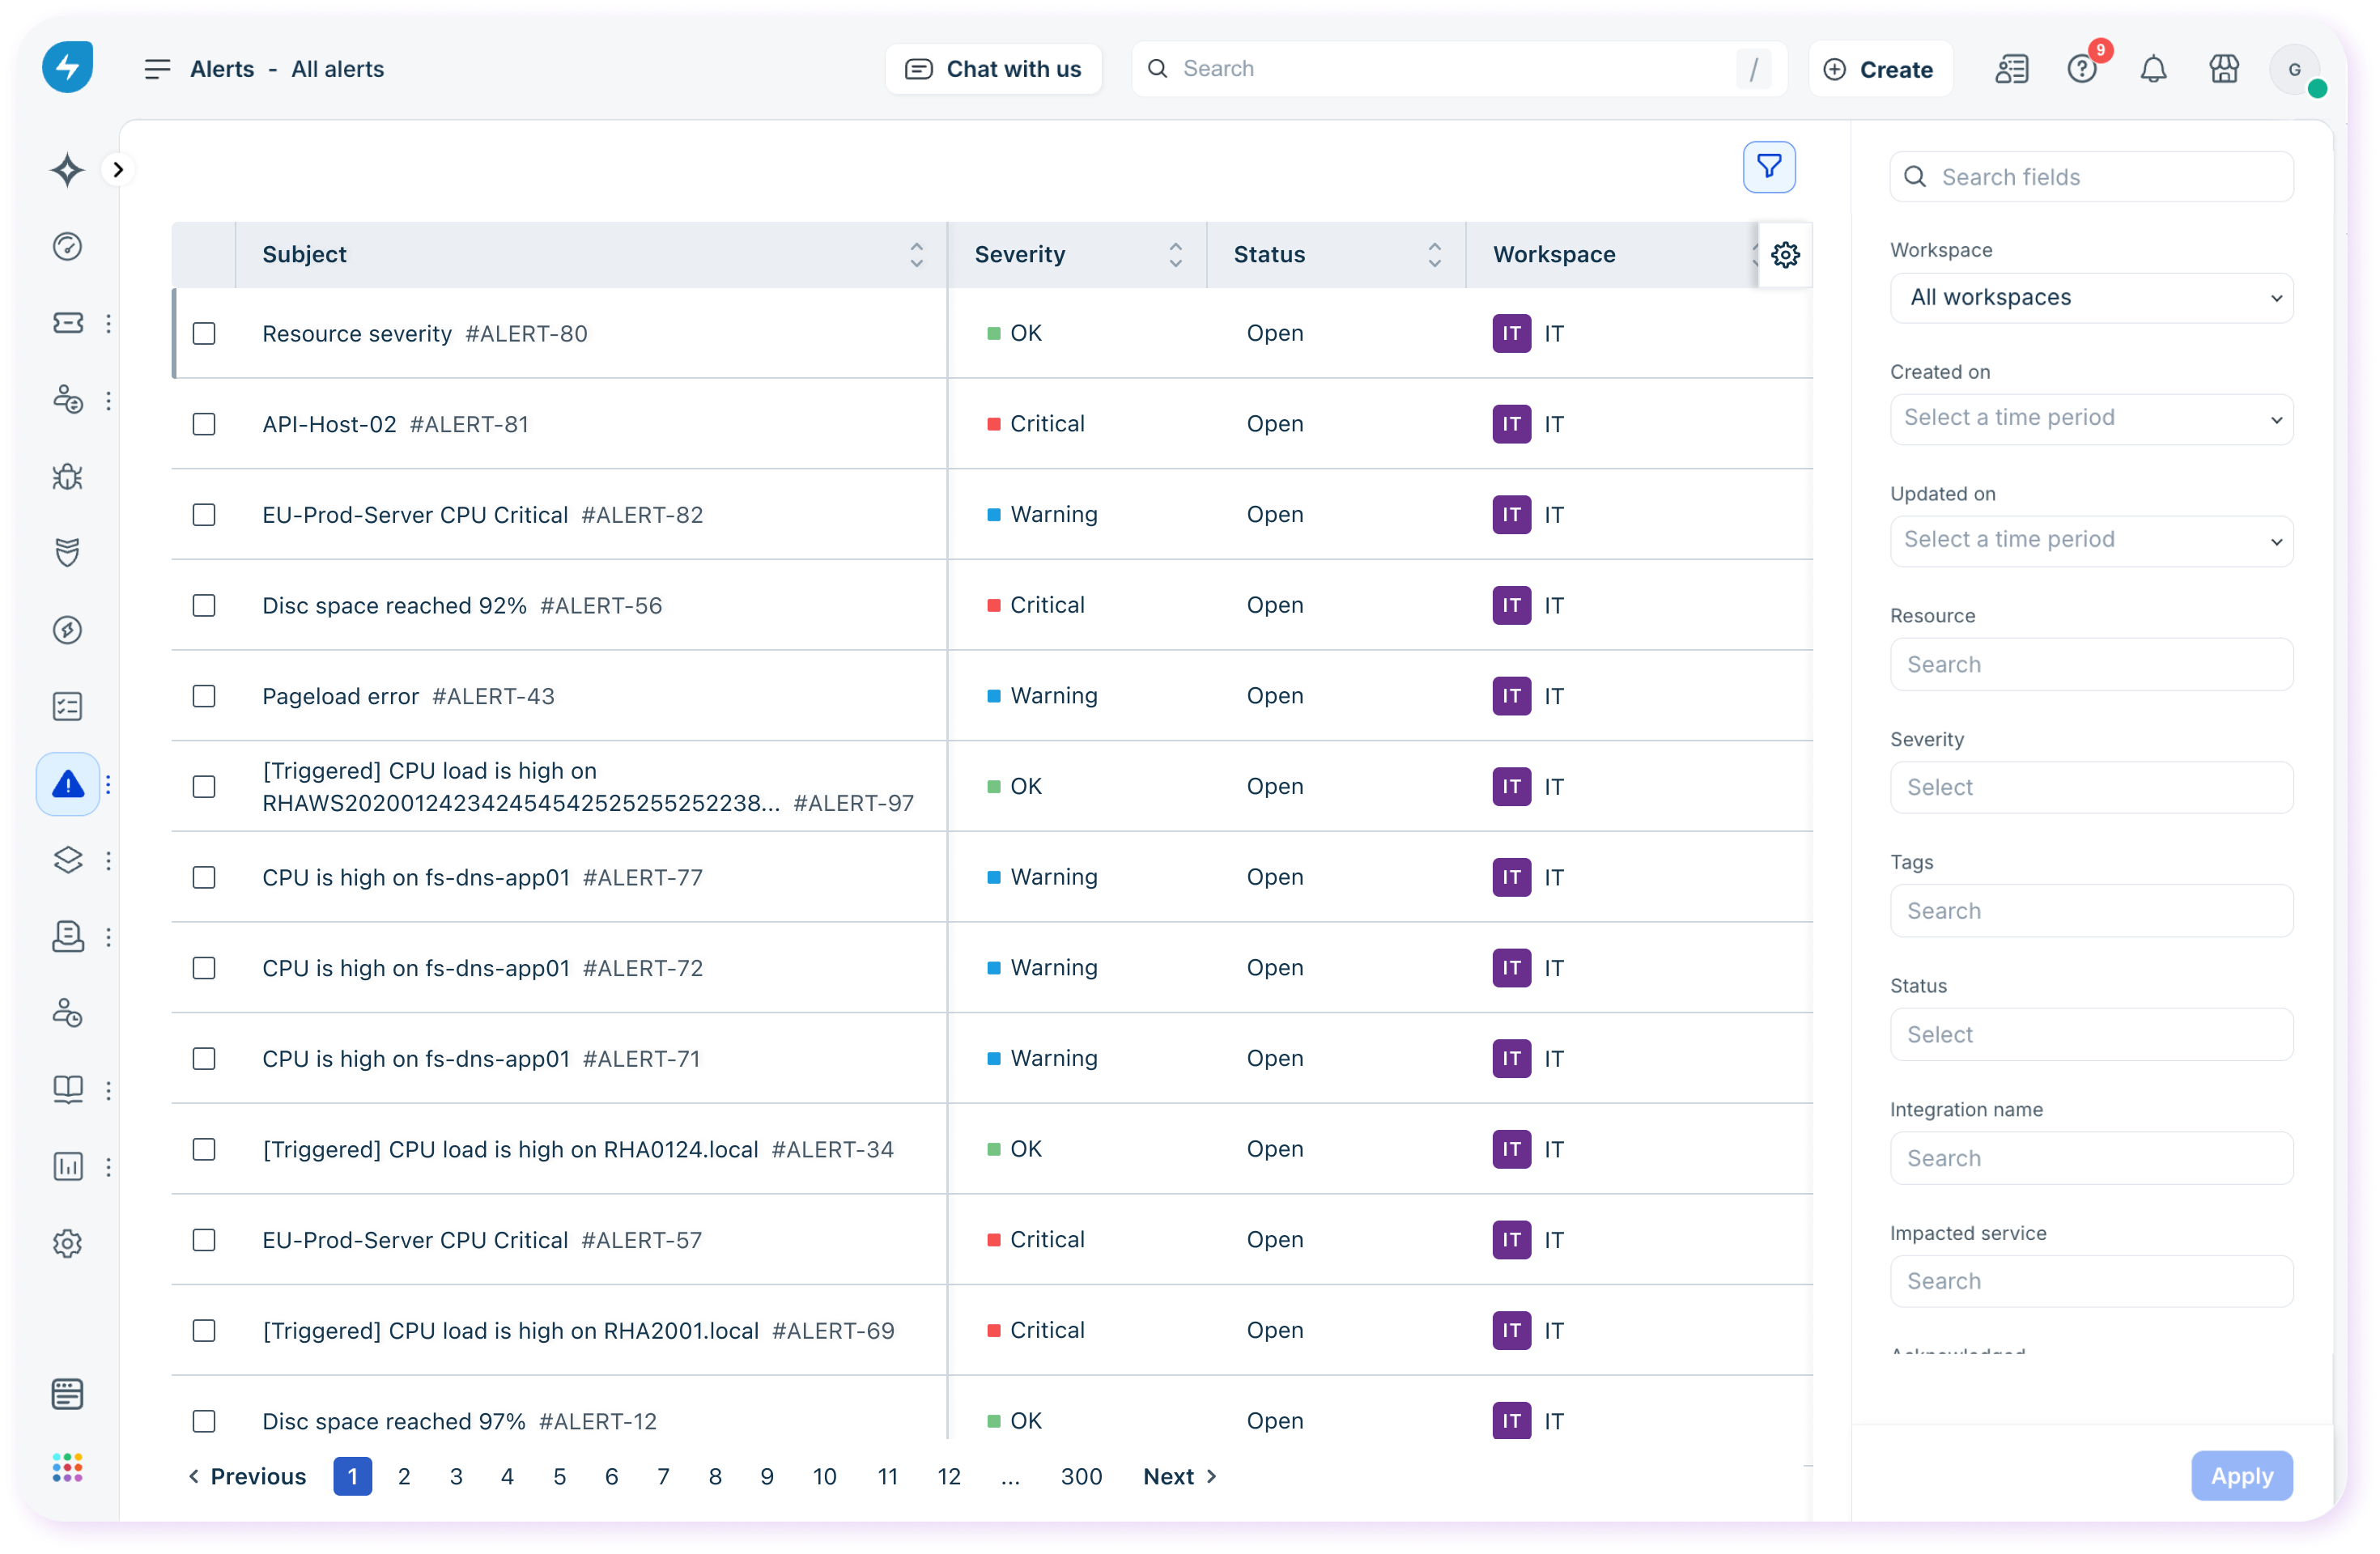2380x1554 pixels.
Task: Click the Chat with us button
Action: point(993,69)
